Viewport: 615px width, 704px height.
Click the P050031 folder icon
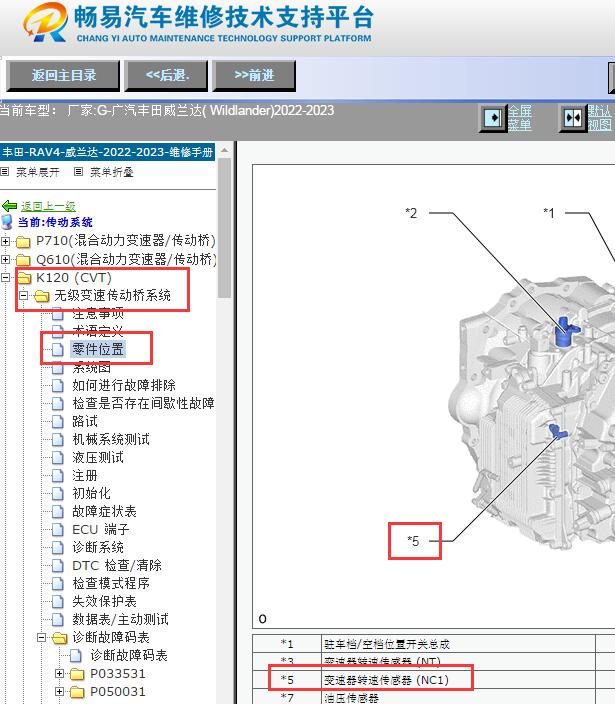point(78,692)
